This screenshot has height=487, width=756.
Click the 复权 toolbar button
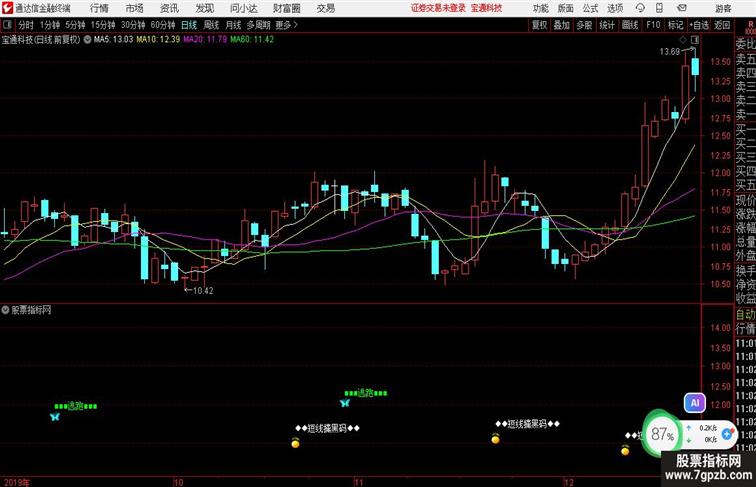click(x=539, y=25)
